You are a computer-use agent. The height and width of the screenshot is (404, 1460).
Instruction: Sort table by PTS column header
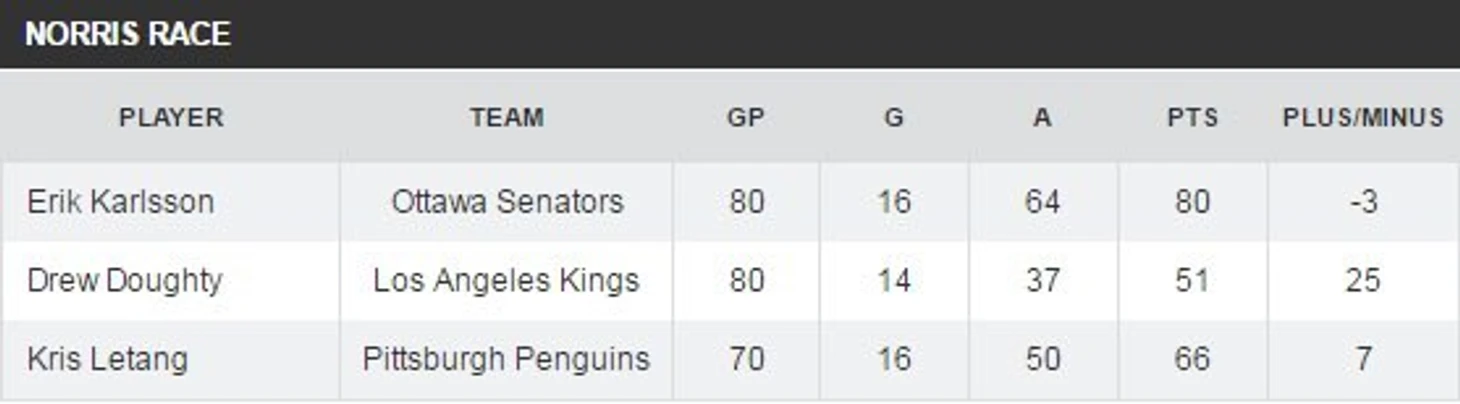[x=1192, y=118]
